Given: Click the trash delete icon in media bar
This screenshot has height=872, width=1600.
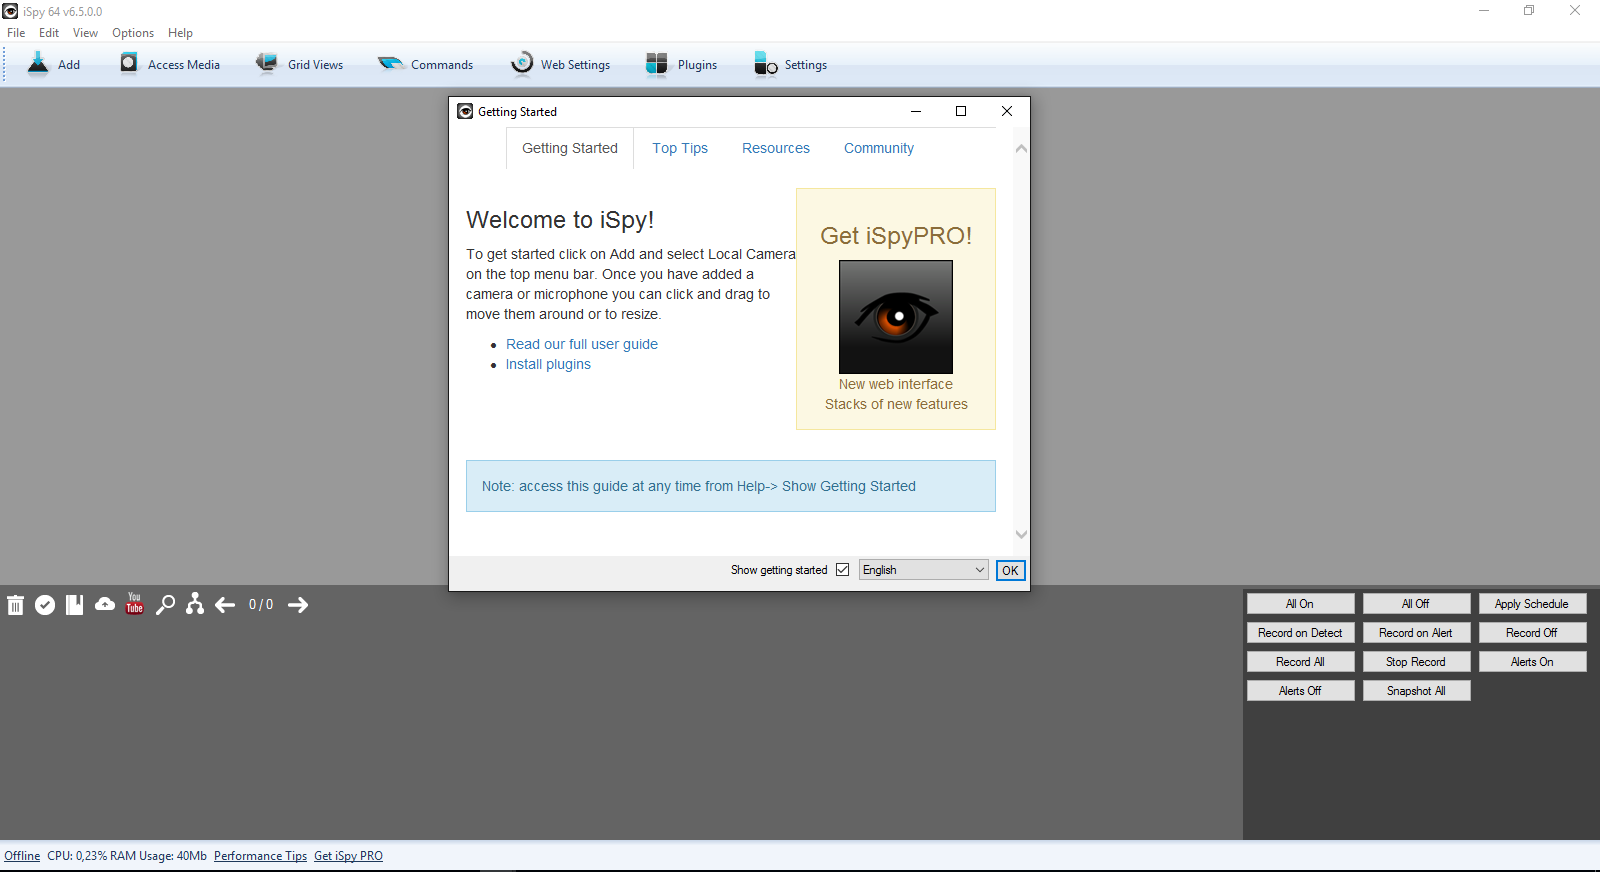Looking at the screenshot, I should pos(15,605).
